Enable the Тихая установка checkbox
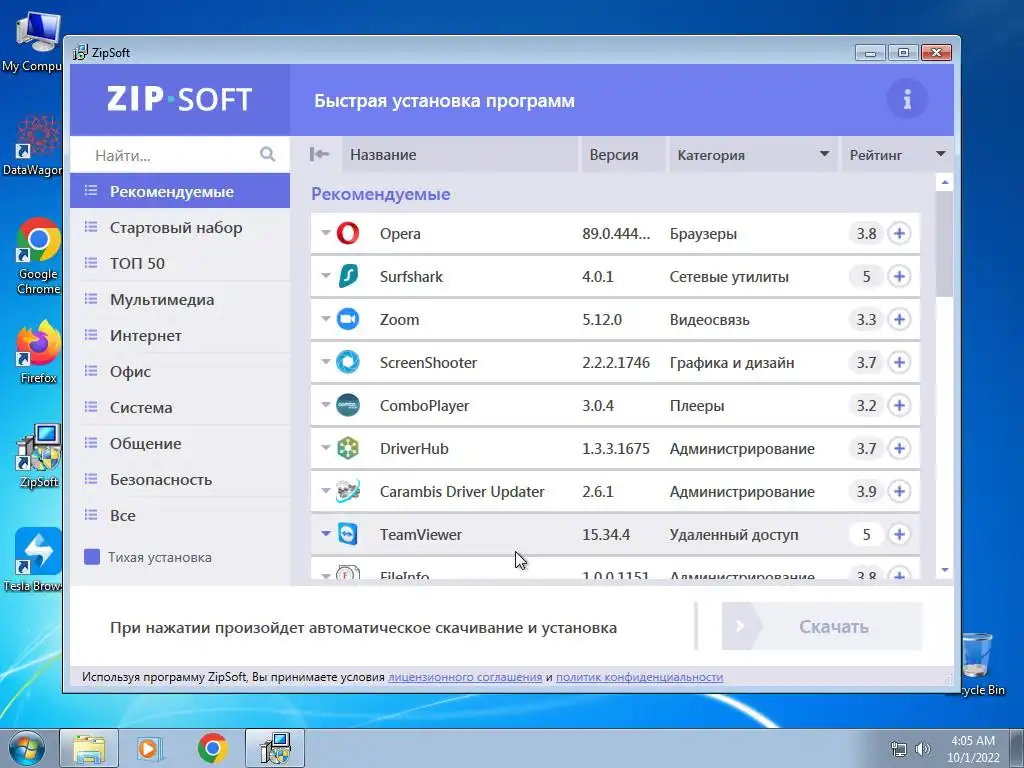Image resolution: width=1024 pixels, height=768 pixels. click(92, 557)
